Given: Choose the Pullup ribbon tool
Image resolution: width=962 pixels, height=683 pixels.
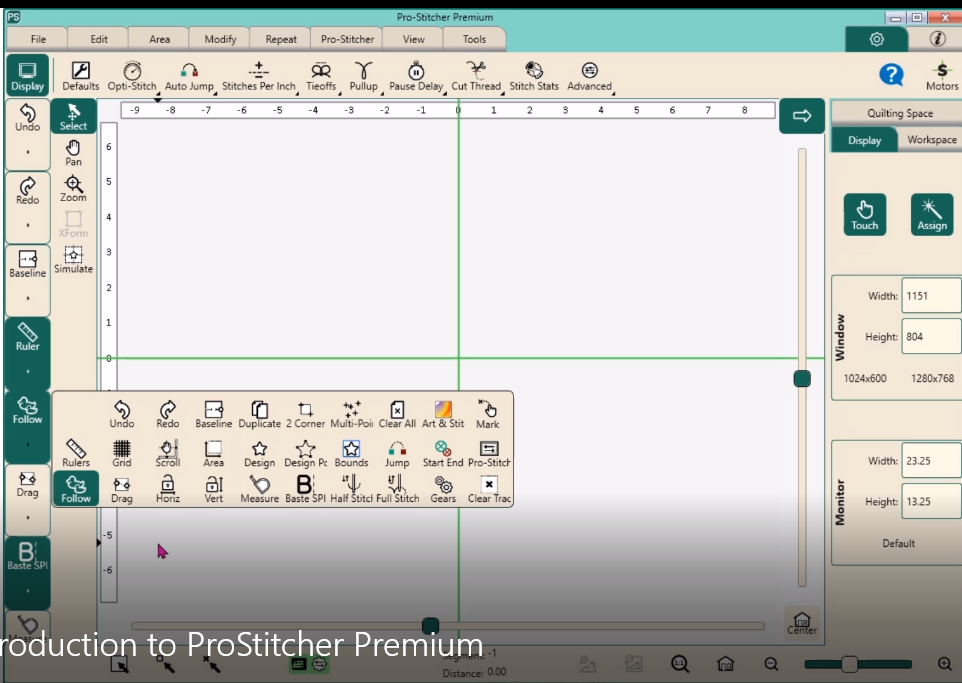Looking at the screenshot, I should pos(363,76).
